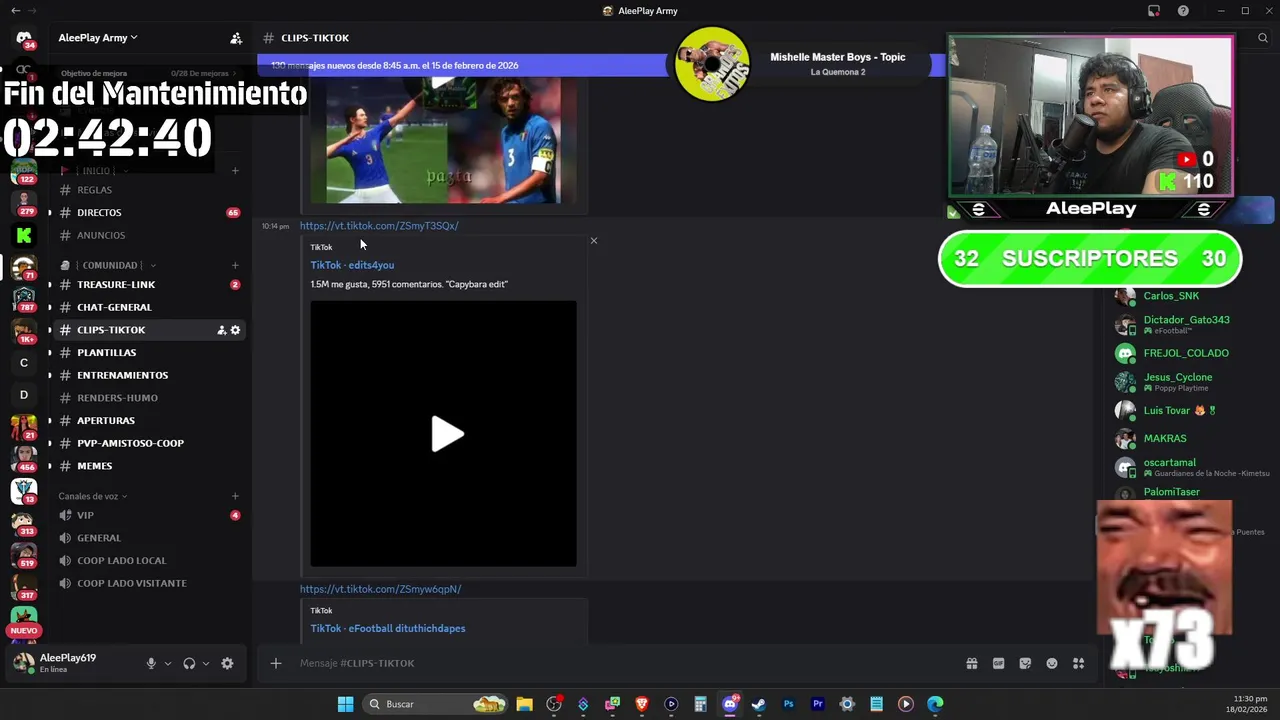Screen dimensions: 1280x720
Task: Open the inbox icon in title bar
Action: [x=1154, y=11]
